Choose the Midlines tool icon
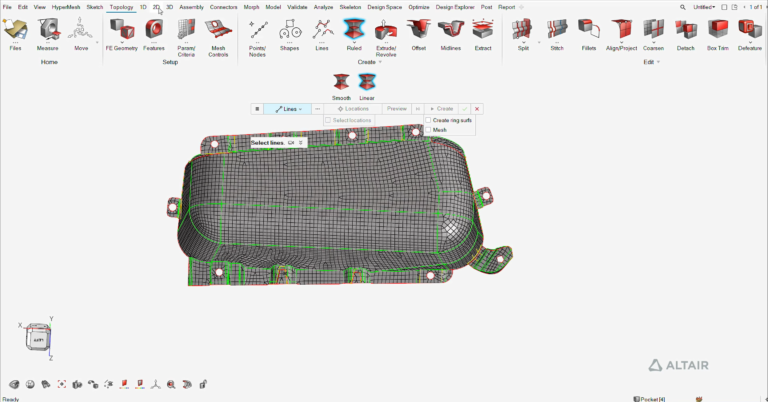The image size is (768, 402). coord(451,30)
